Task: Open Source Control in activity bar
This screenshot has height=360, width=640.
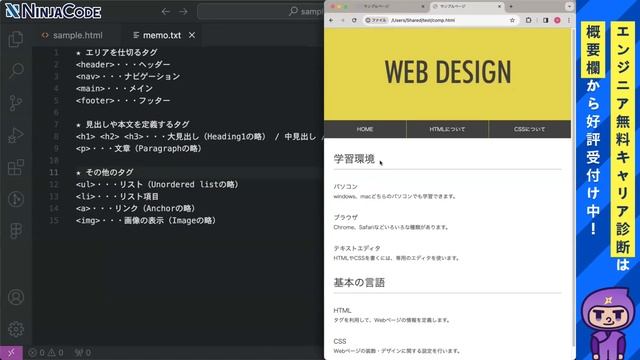Action: pos(16,103)
